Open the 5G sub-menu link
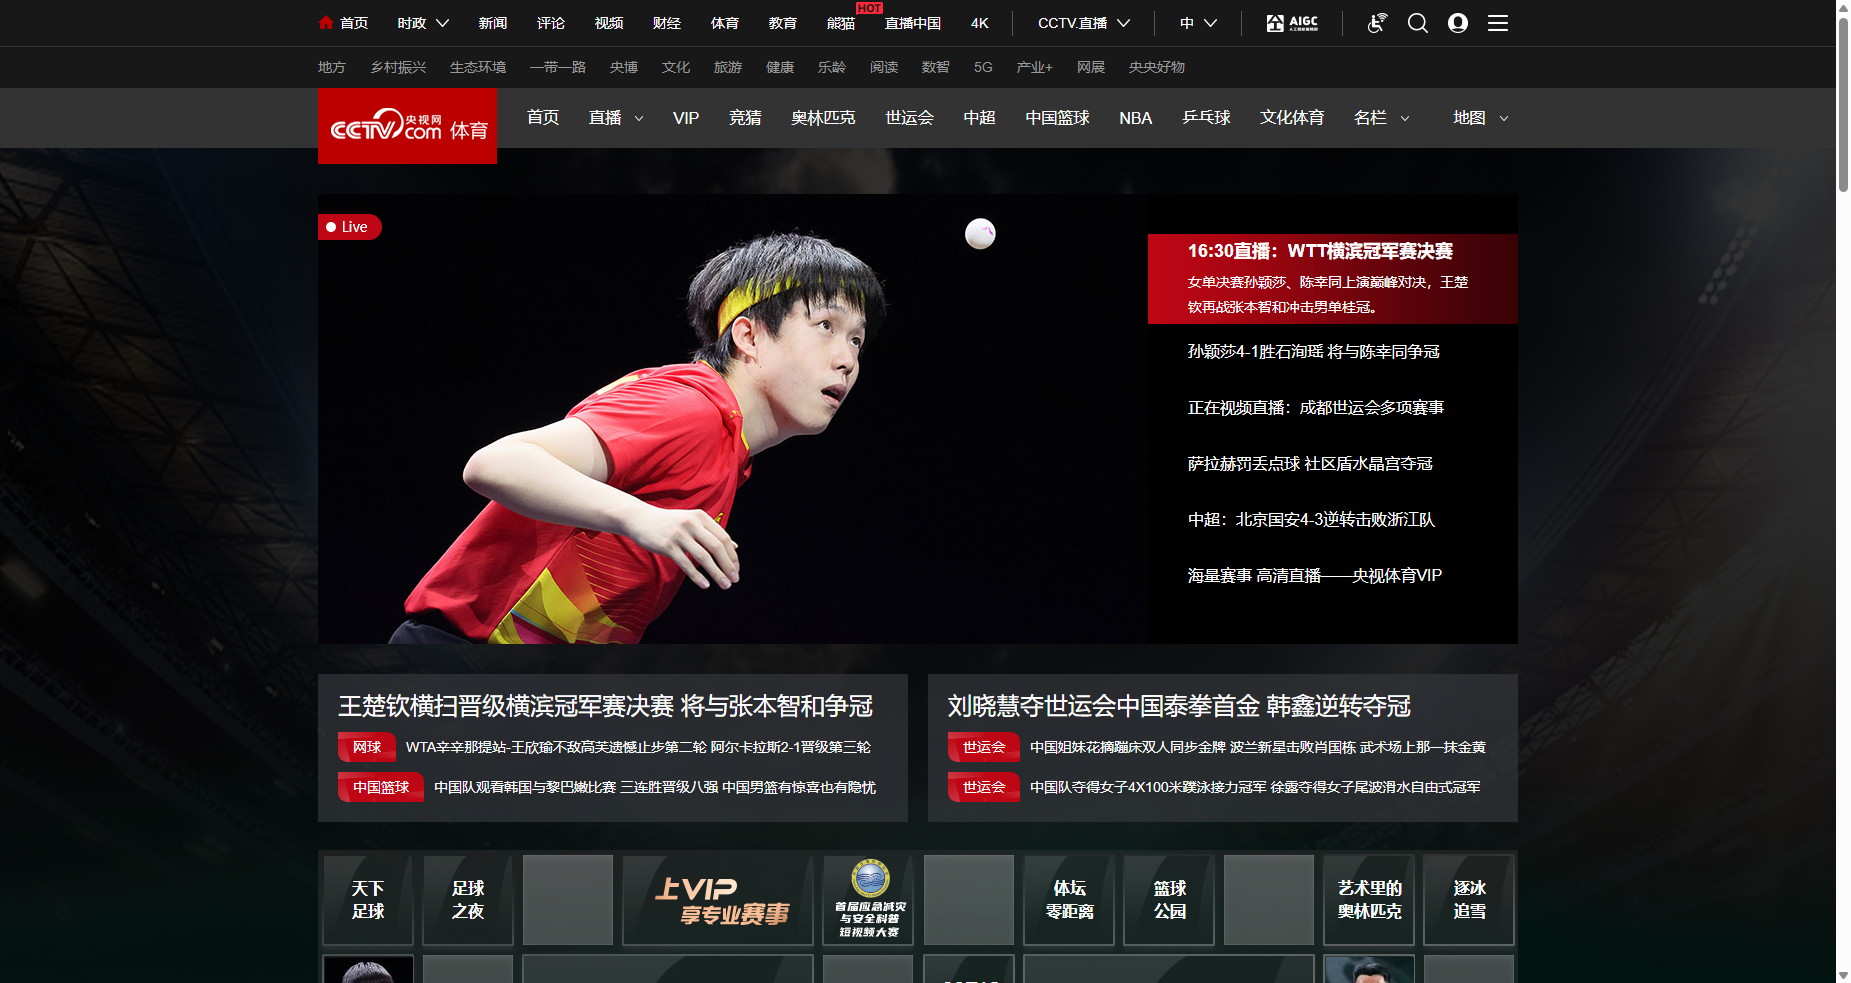1851x983 pixels. (983, 67)
